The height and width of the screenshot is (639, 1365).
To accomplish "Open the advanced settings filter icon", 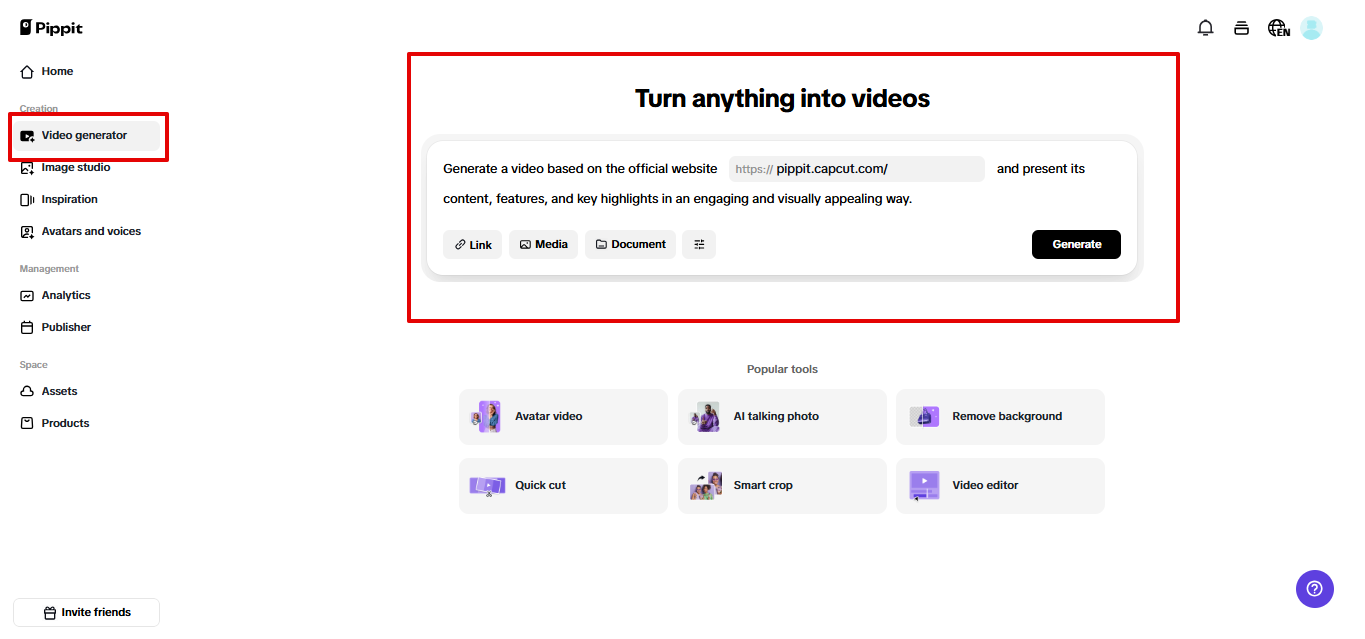I will click(699, 244).
